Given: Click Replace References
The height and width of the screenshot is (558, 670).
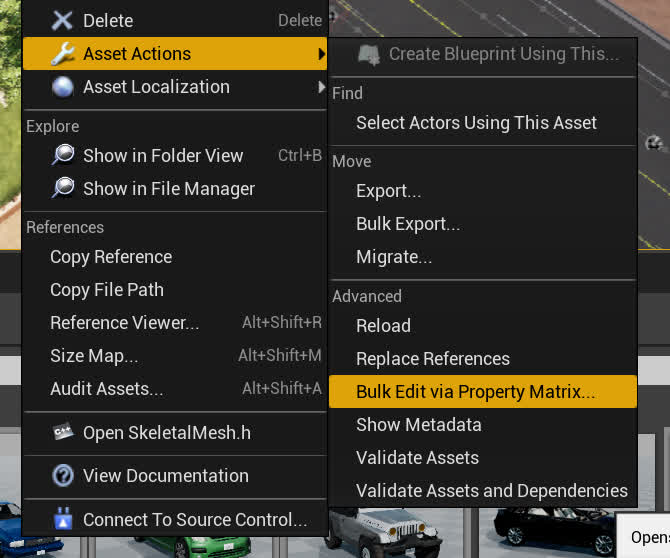Looking at the screenshot, I should (x=432, y=359).
